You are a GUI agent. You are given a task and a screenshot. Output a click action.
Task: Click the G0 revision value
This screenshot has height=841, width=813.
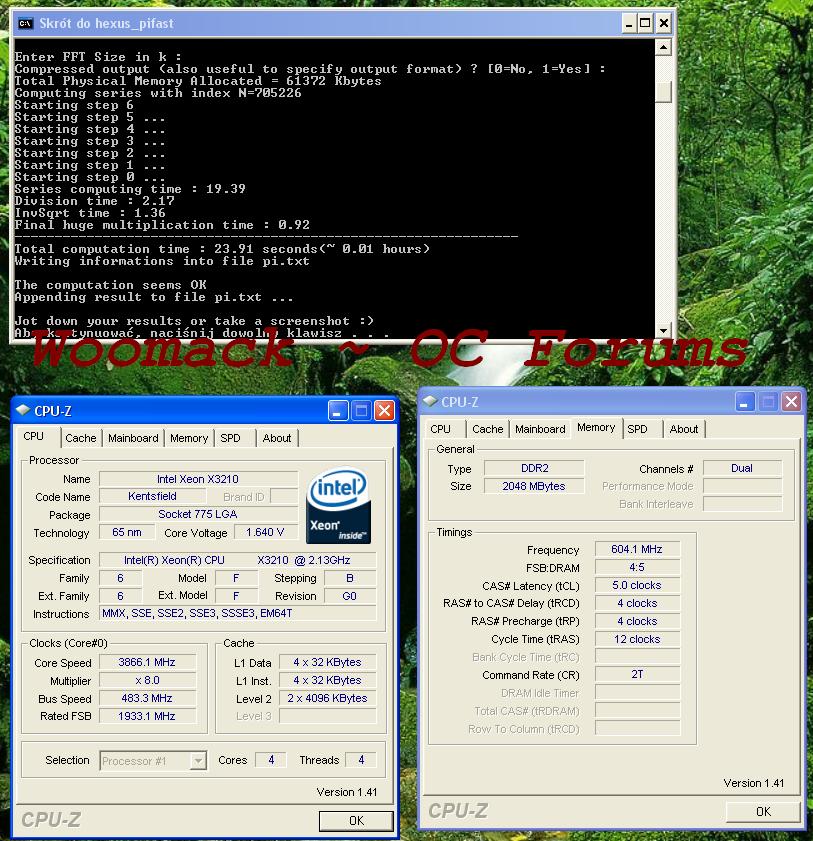tap(350, 596)
